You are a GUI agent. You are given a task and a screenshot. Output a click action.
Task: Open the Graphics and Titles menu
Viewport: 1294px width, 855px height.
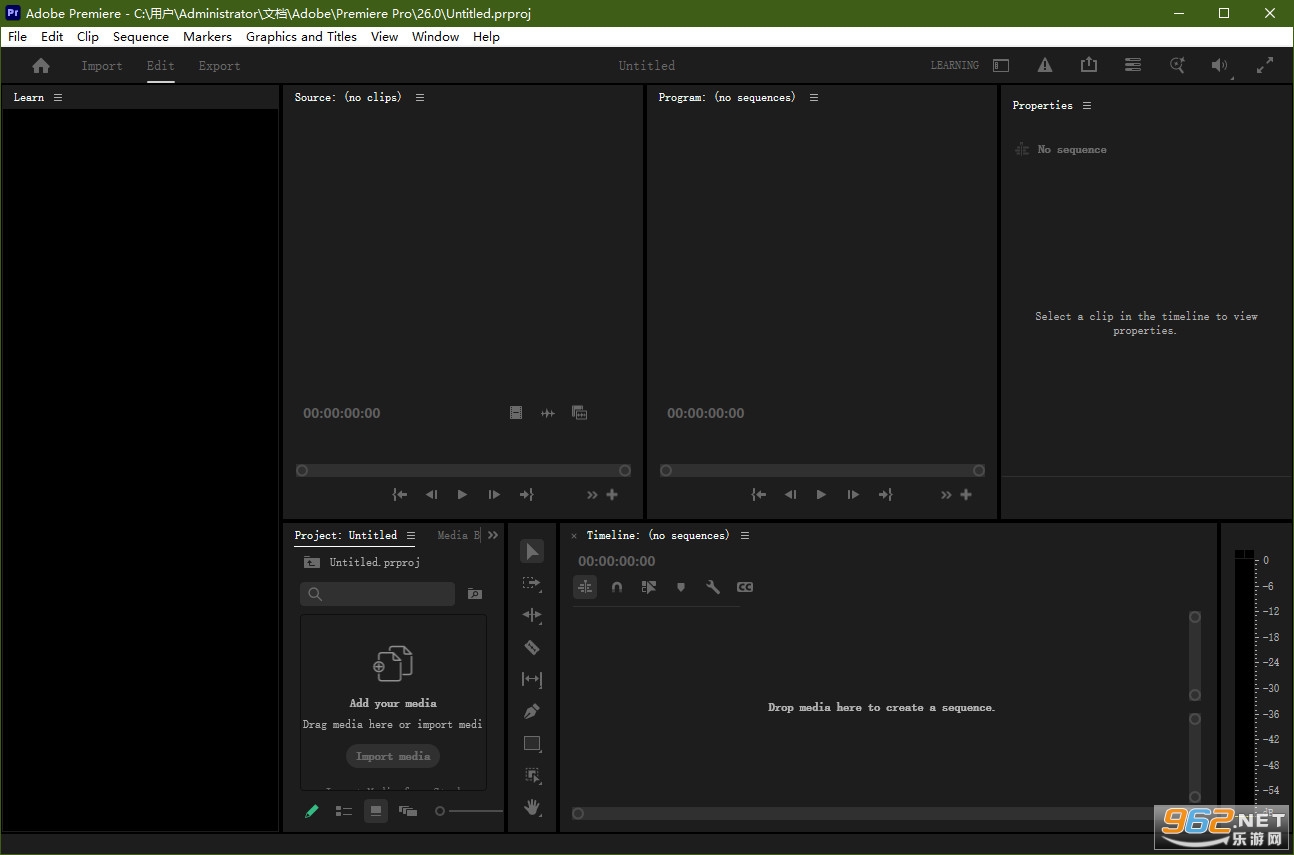click(x=301, y=36)
